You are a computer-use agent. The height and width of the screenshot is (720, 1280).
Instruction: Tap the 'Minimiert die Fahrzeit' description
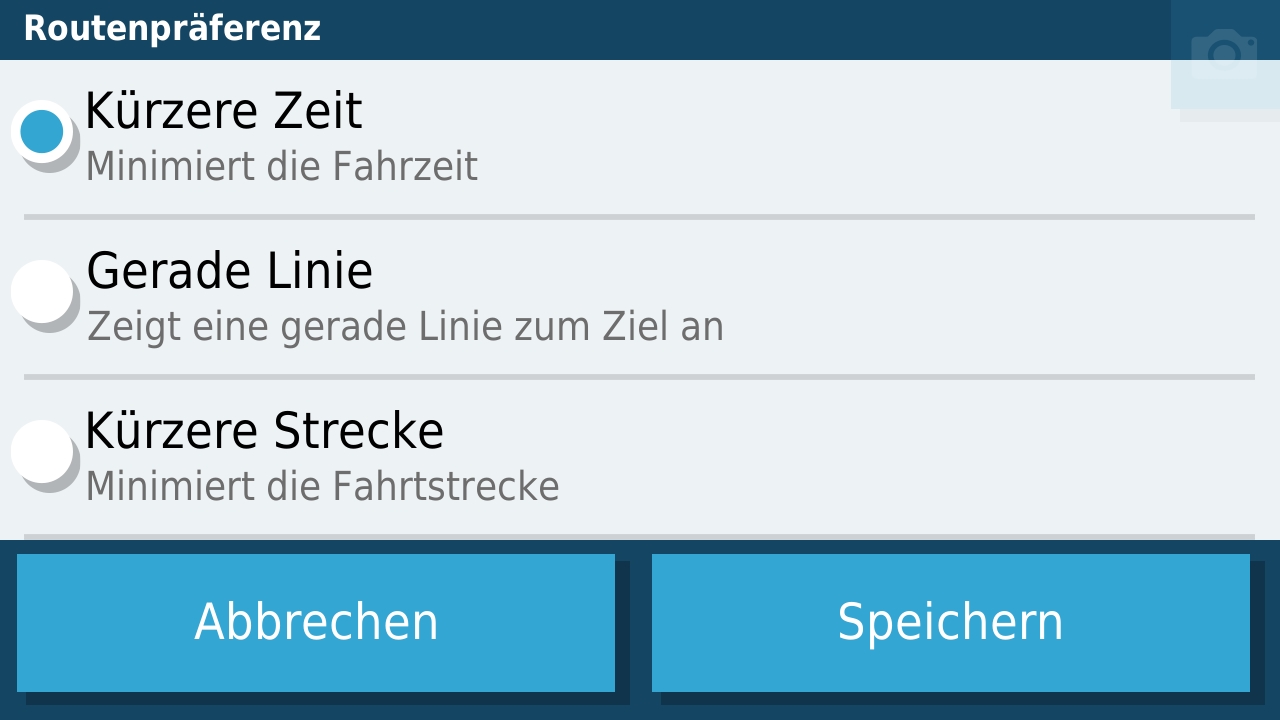point(281,167)
